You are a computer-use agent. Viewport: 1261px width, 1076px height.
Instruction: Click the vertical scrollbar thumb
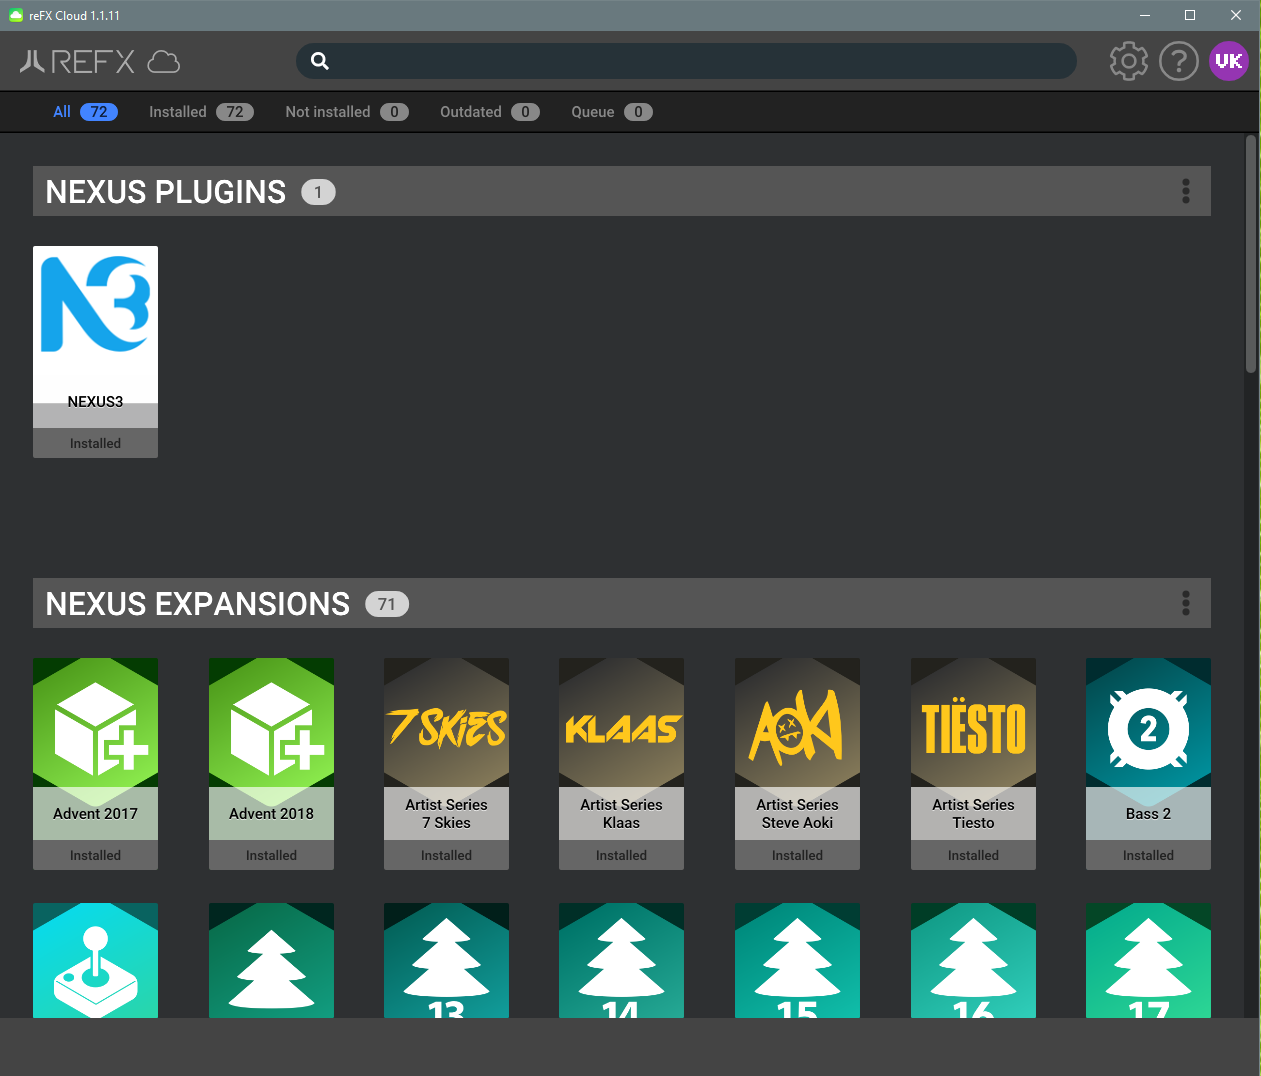tap(1251, 254)
